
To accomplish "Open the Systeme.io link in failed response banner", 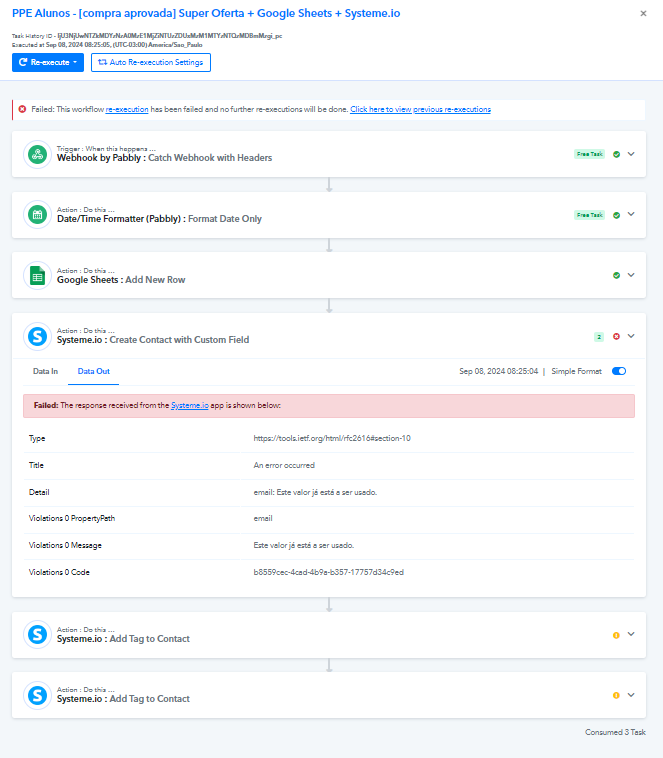I will pos(190,406).
